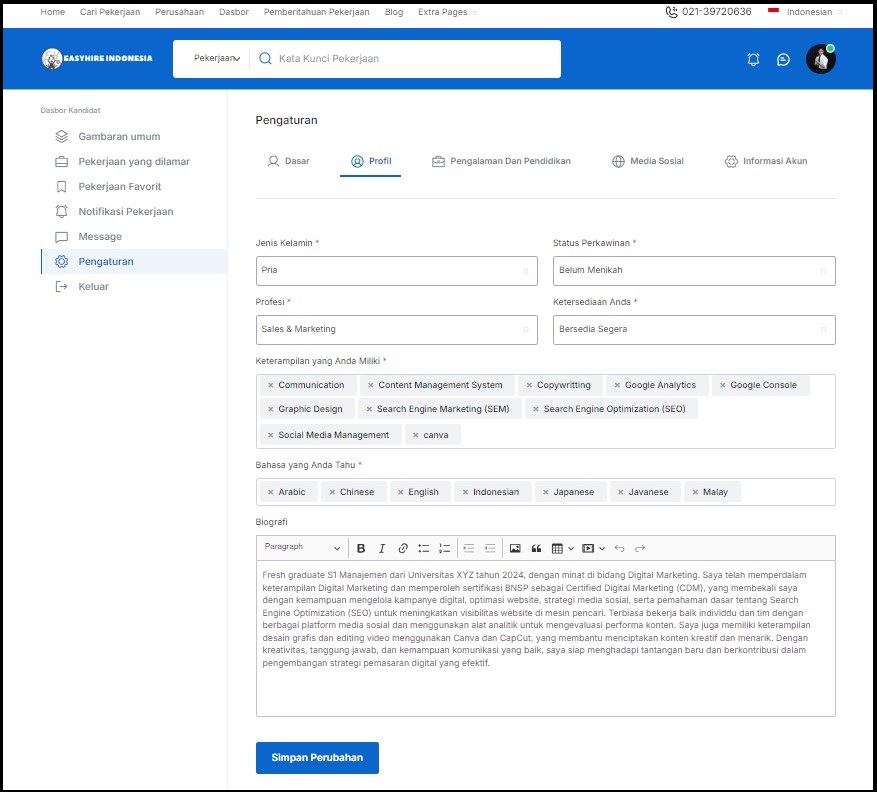The width and height of the screenshot is (877, 792).
Task: Click the search magnifier icon
Action: (265, 58)
